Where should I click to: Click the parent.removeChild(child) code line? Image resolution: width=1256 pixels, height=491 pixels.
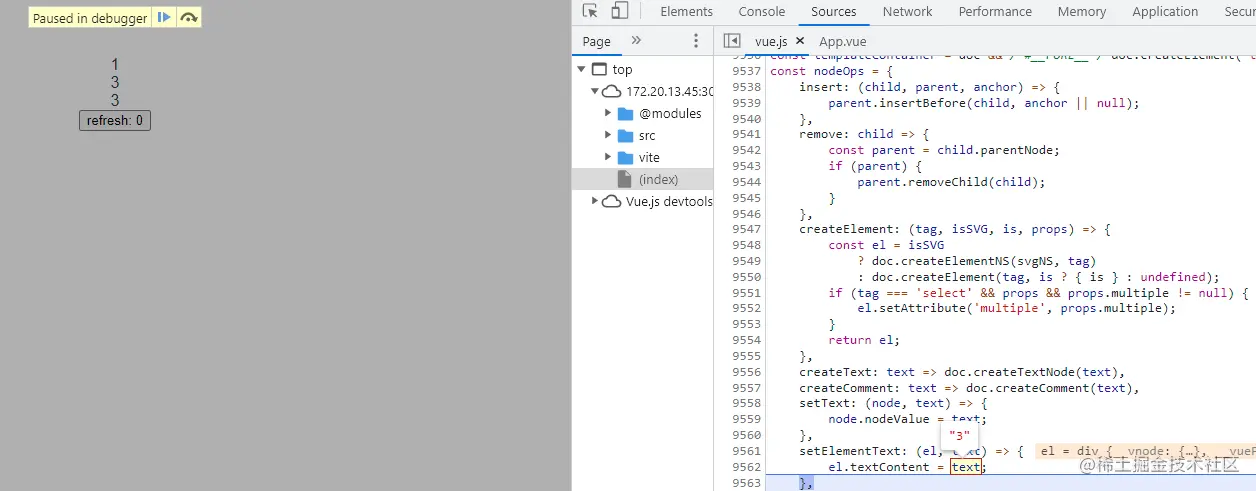point(951,182)
